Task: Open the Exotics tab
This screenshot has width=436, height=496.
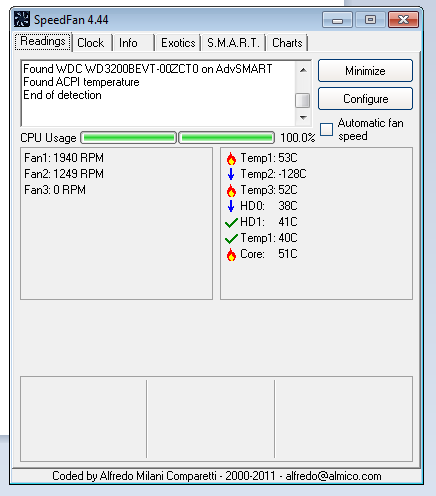Action: (178, 43)
